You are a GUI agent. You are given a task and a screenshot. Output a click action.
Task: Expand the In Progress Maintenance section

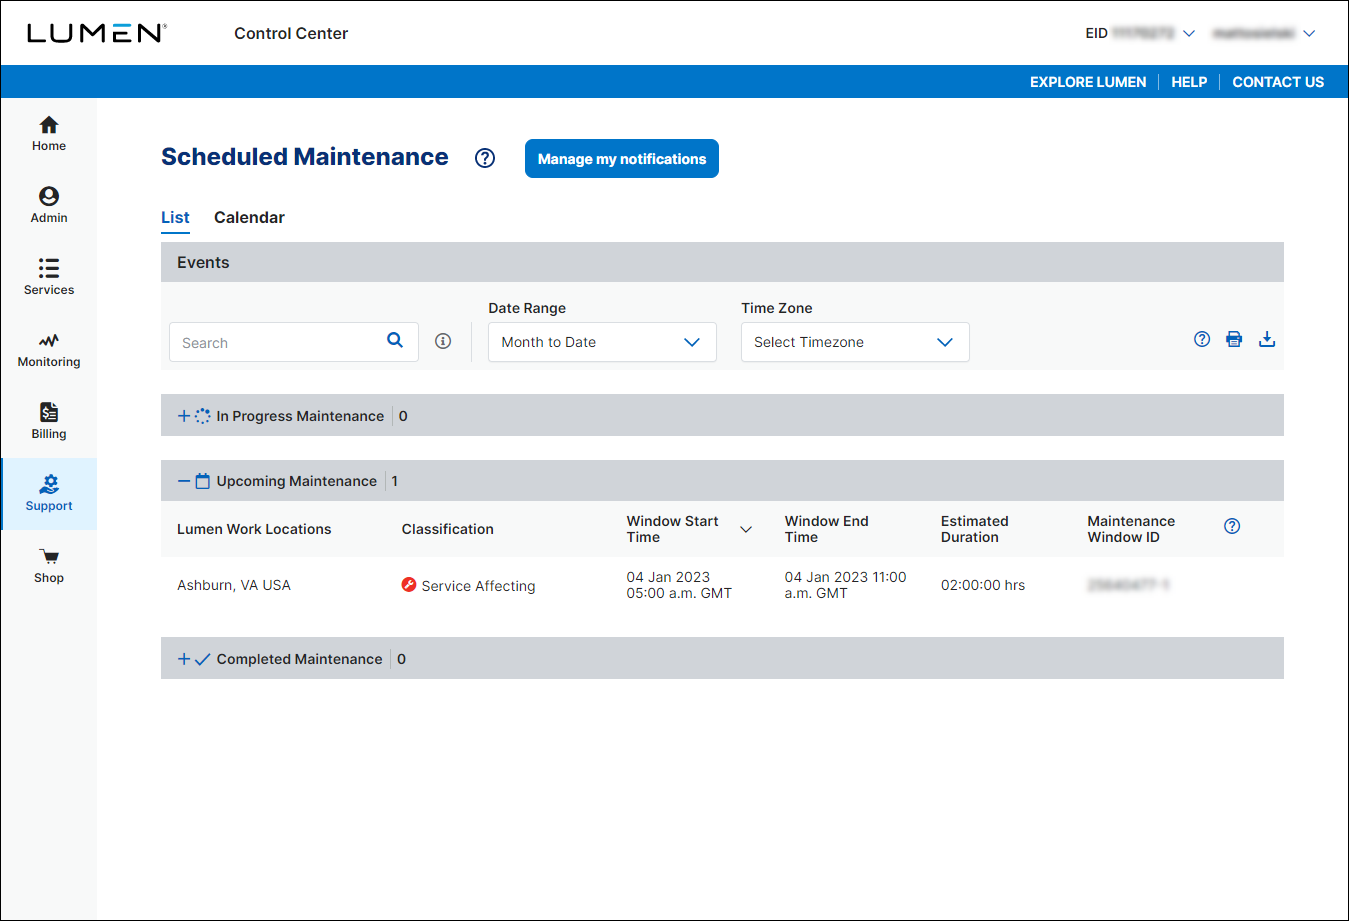coord(184,416)
